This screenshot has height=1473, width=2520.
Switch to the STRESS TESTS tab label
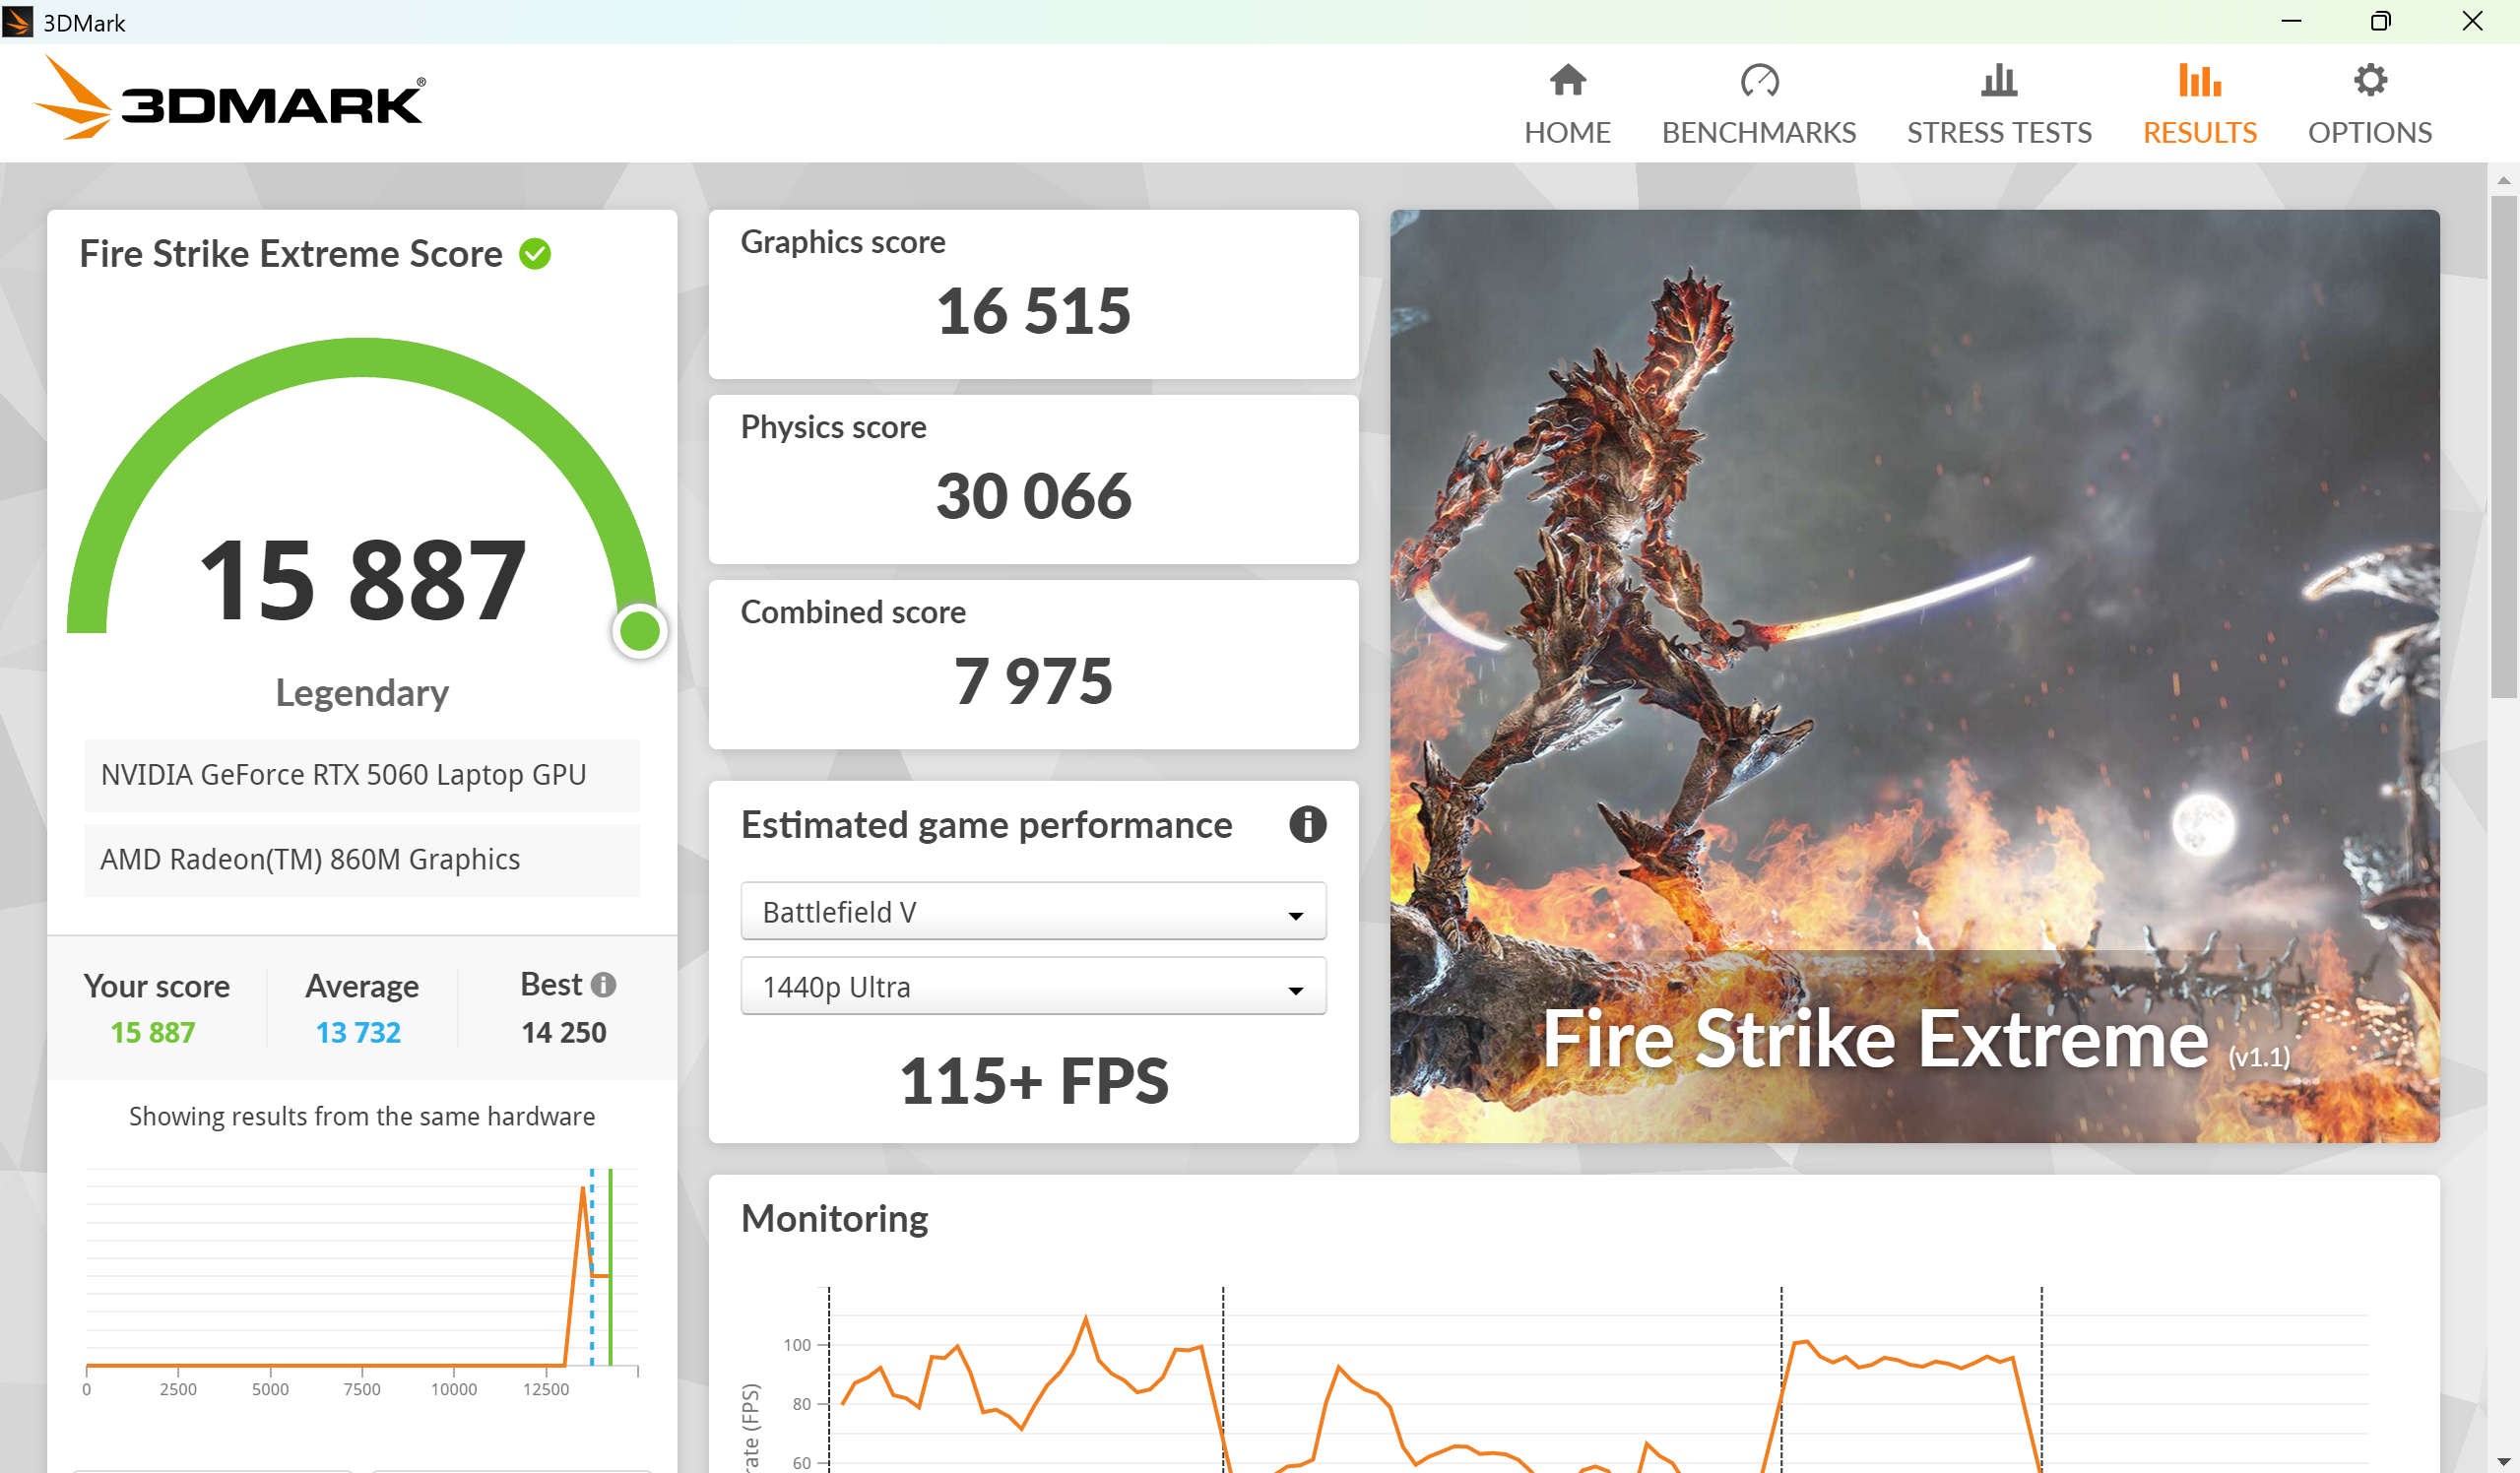coord(1998,133)
